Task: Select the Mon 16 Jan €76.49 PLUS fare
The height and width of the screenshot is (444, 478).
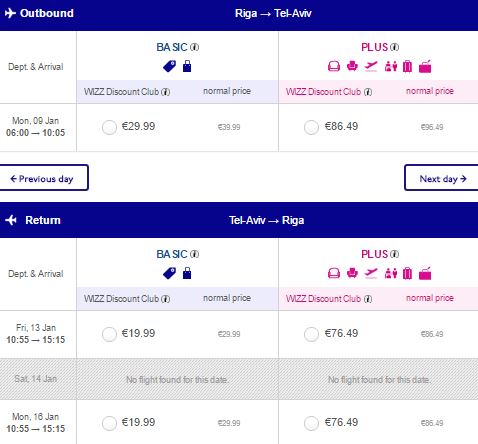Action: [x=311, y=423]
